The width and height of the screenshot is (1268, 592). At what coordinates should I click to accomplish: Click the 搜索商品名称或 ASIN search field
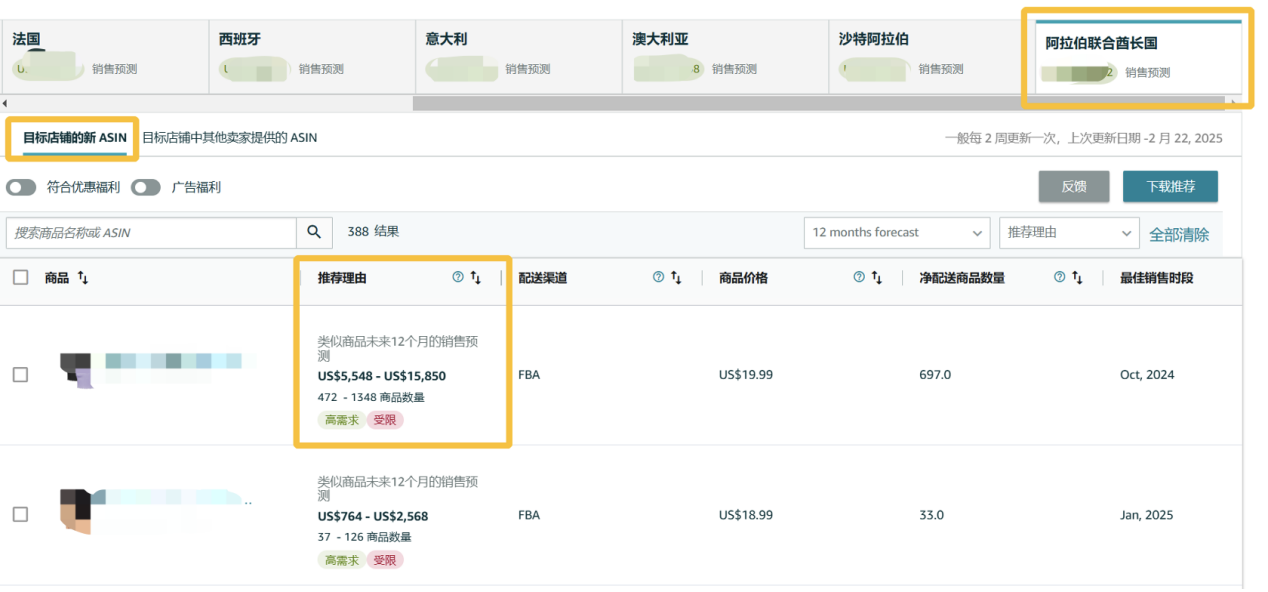click(x=151, y=232)
